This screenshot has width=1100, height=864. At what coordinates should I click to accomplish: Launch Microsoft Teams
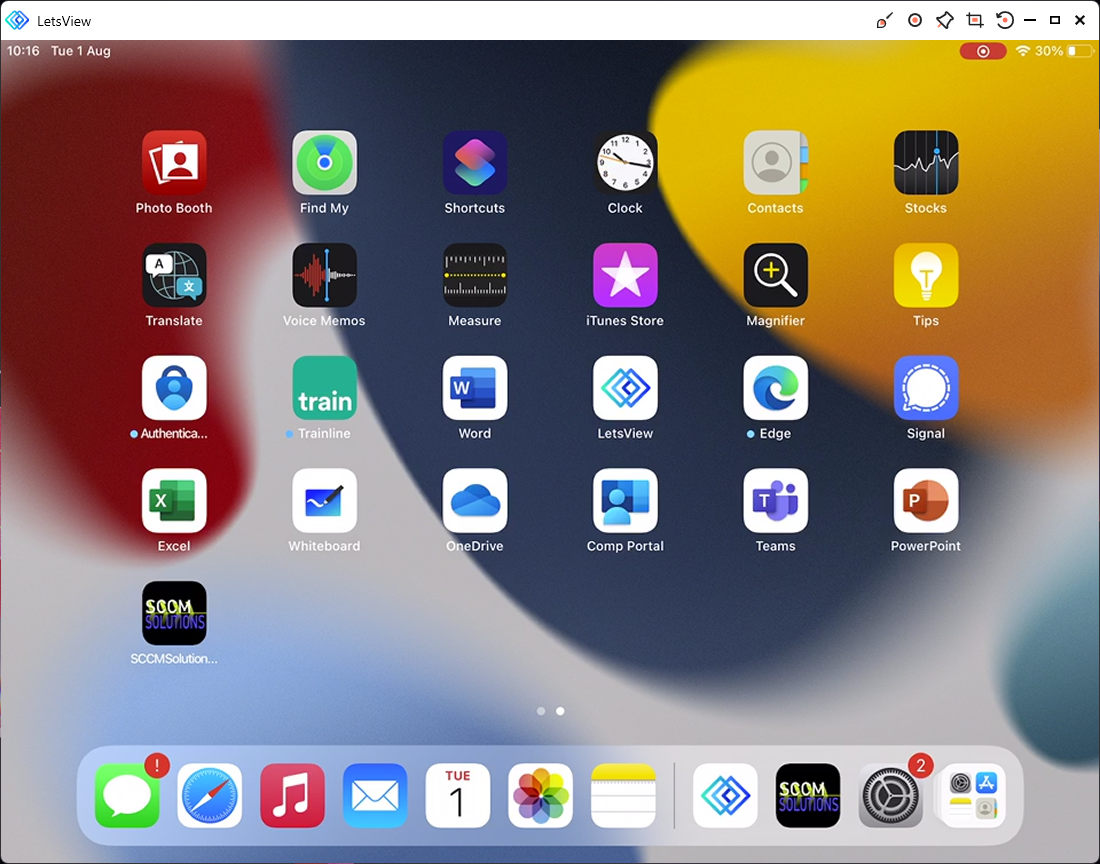click(x=775, y=498)
